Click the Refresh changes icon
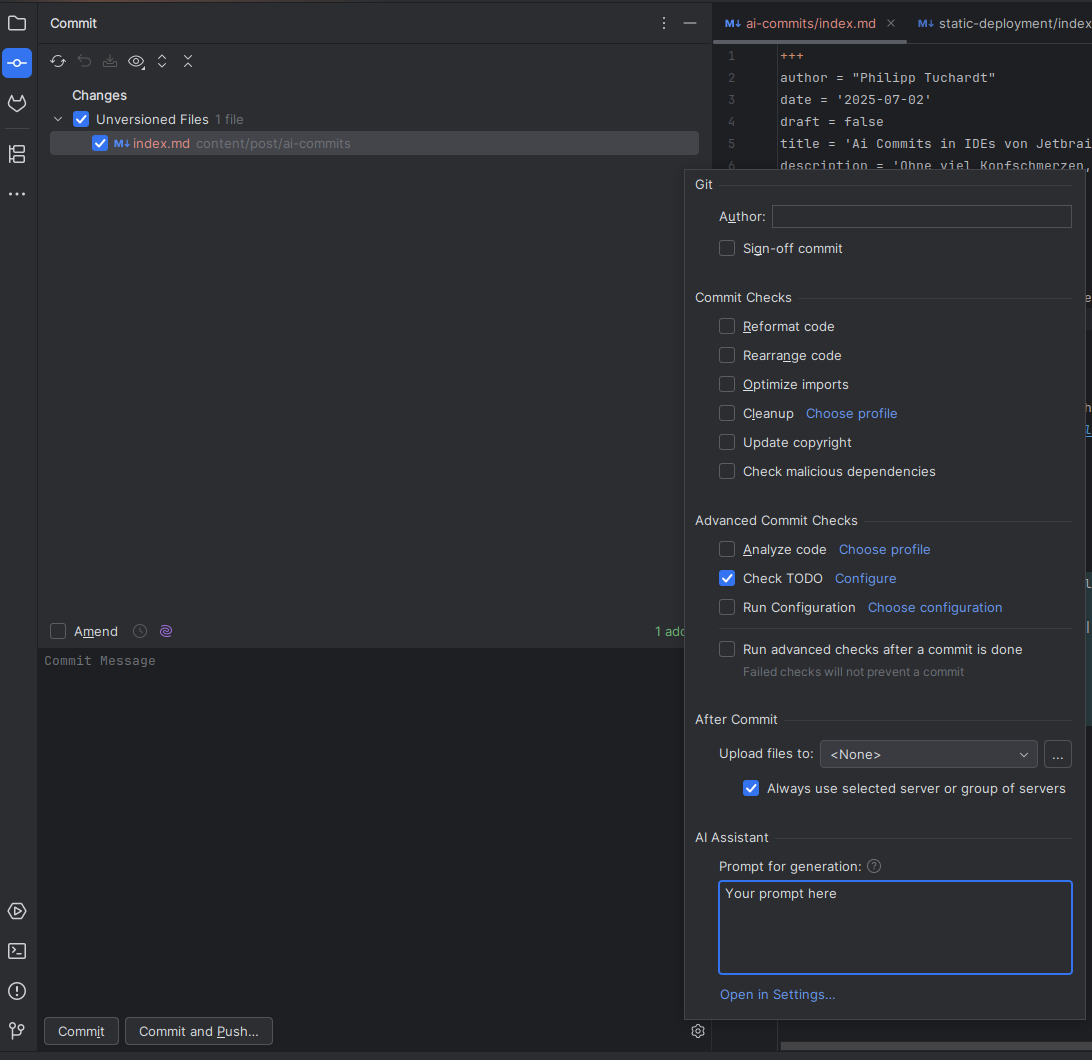The width and height of the screenshot is (1092, 1060). [x=58, y=61]
